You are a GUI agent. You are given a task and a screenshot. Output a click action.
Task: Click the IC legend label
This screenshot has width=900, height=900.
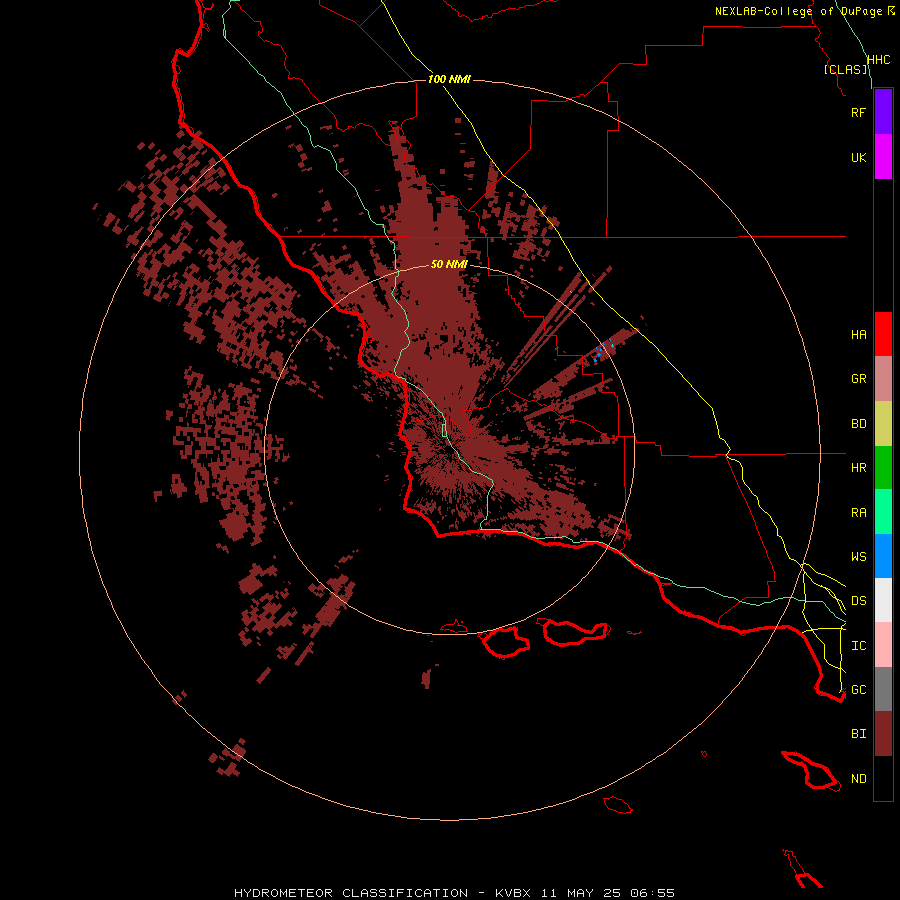858,646
